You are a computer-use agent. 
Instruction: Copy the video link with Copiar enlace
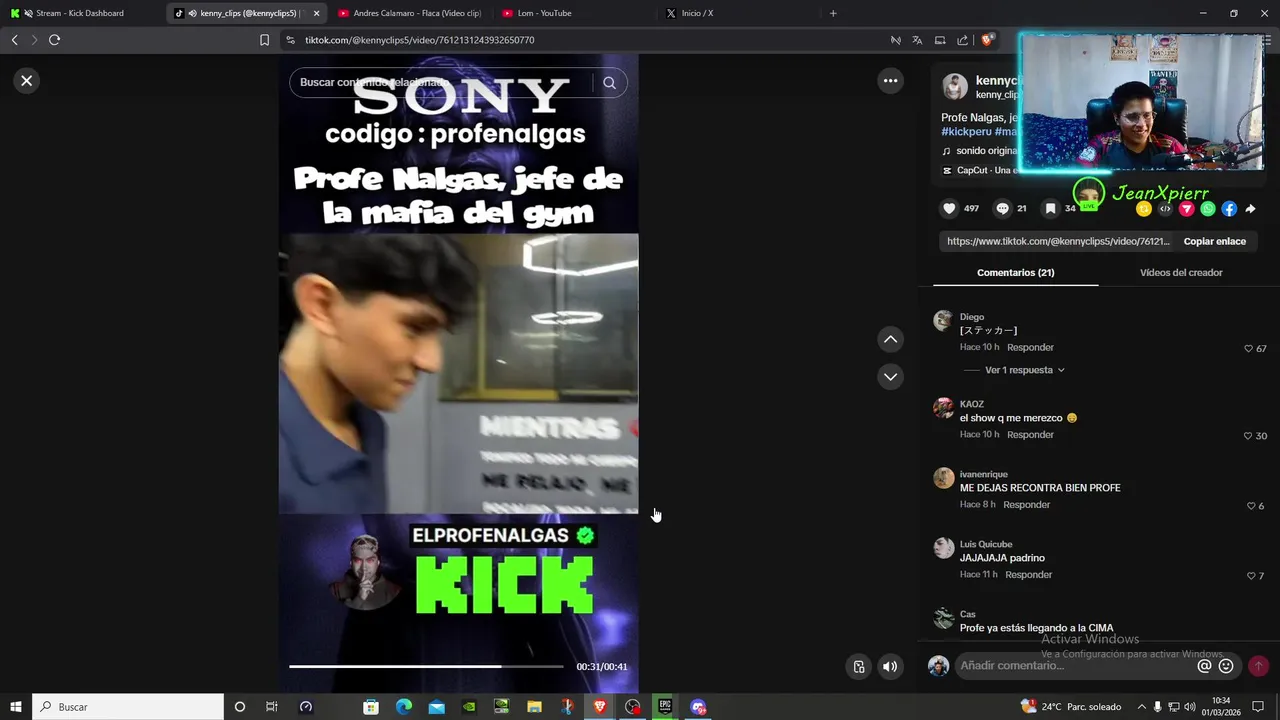point(1214,241)
